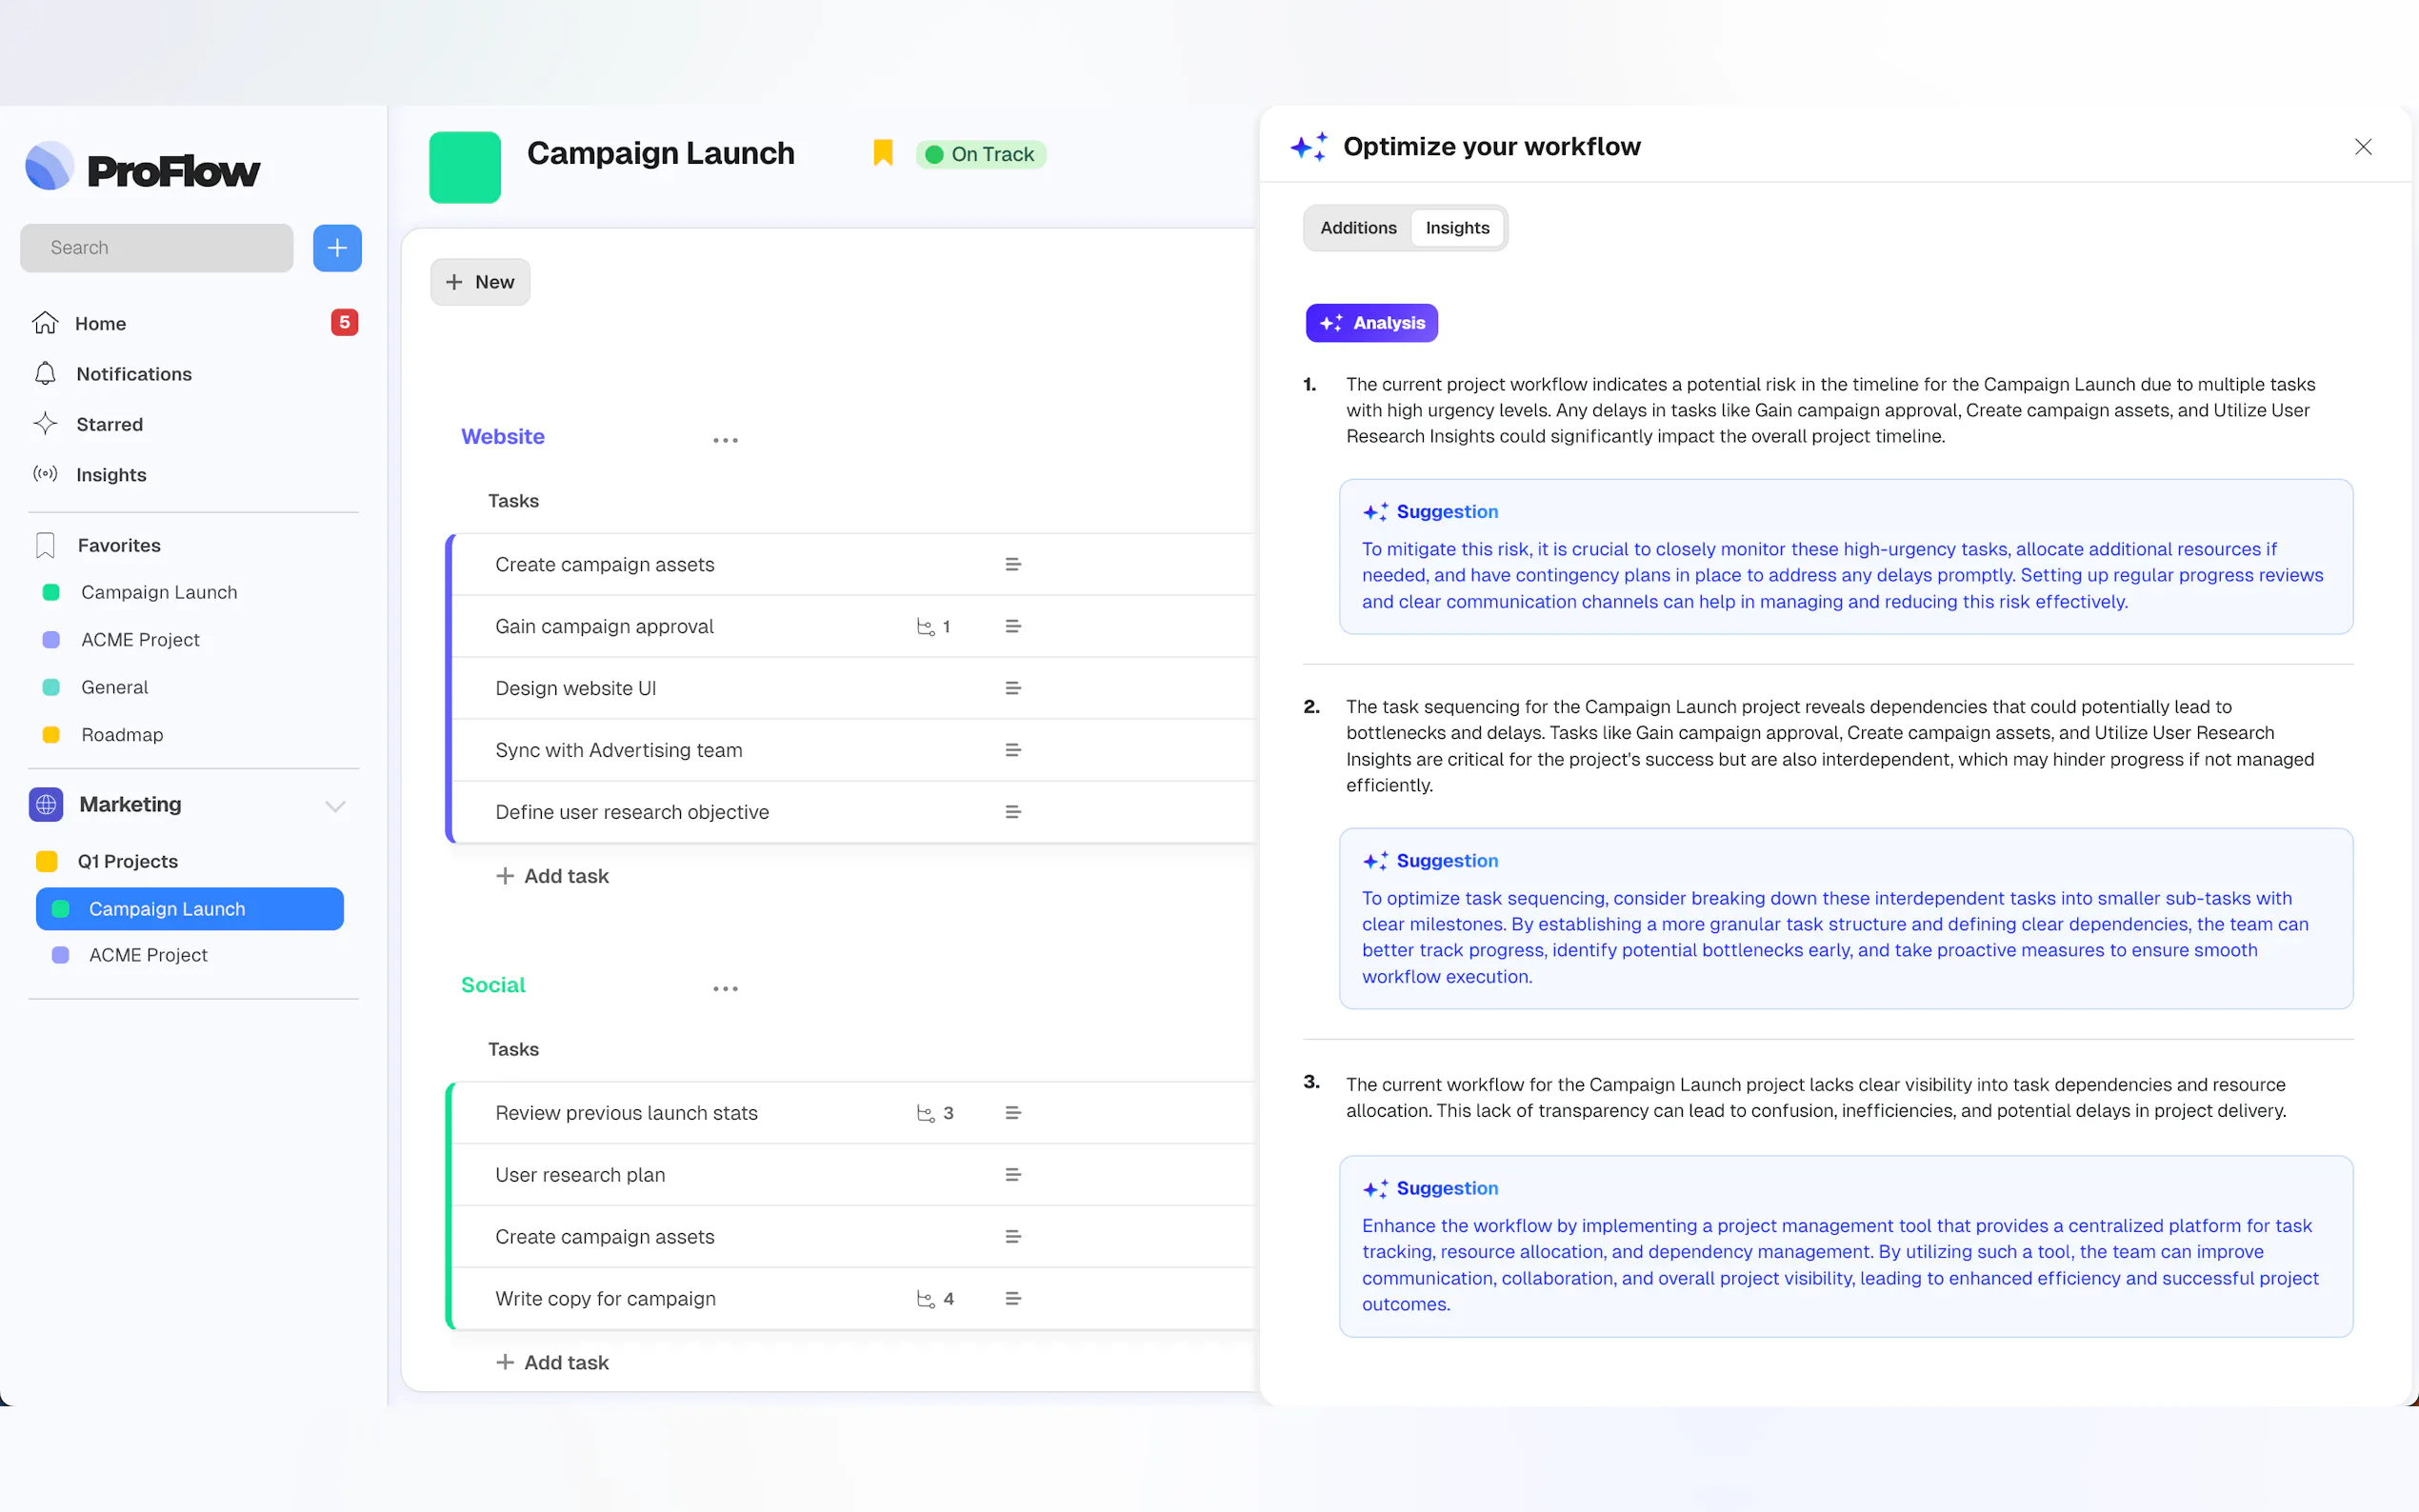This screenshot has height=1512, width=2419.
Task: Open Notifications bell icon in sidebar
Action: pyautogui.click(x=45, y=374)
